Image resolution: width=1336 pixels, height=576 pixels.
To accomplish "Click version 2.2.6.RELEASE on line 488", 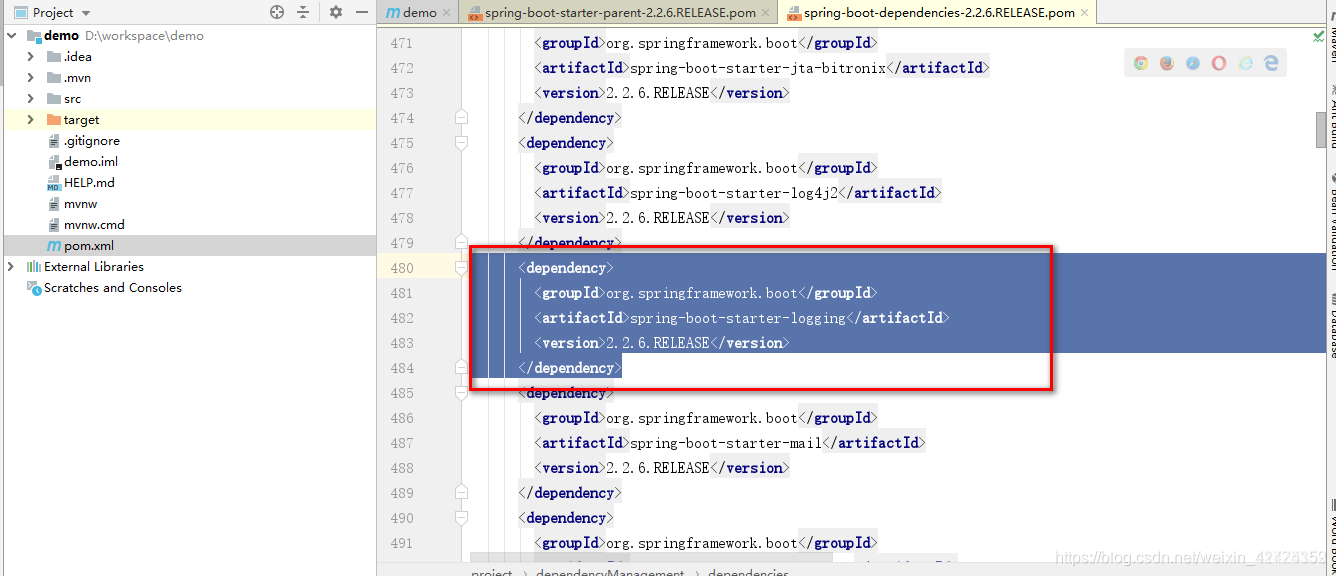I will click(x=658, y=468).
